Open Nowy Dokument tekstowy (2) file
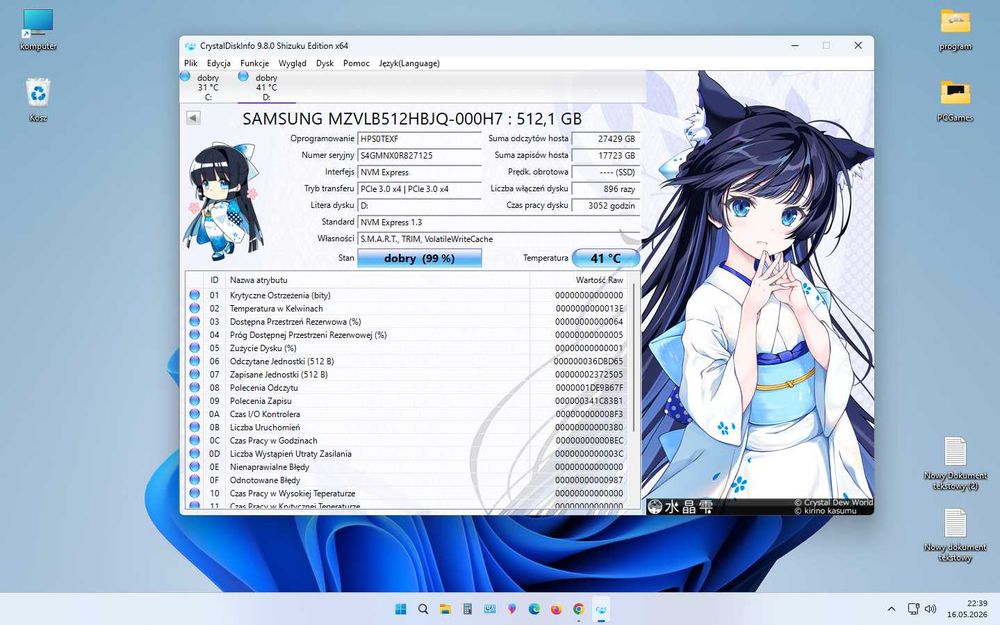Screen dimensions: 1000x625 point(955,464)
